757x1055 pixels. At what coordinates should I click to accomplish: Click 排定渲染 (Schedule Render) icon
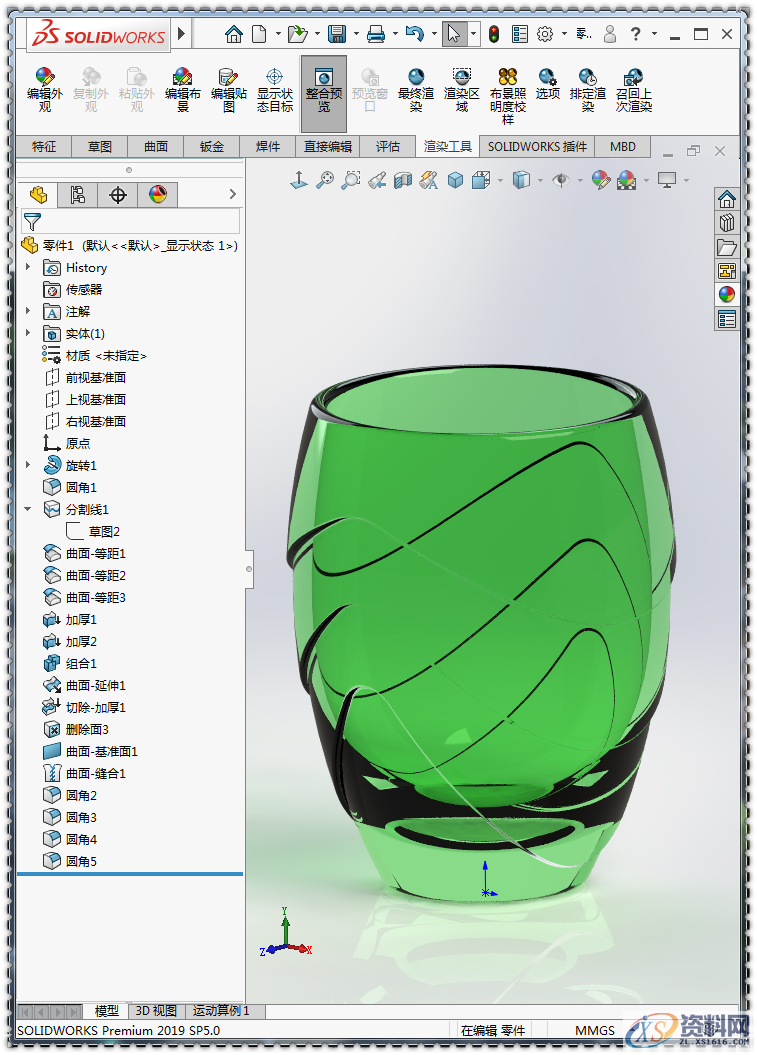588,89
